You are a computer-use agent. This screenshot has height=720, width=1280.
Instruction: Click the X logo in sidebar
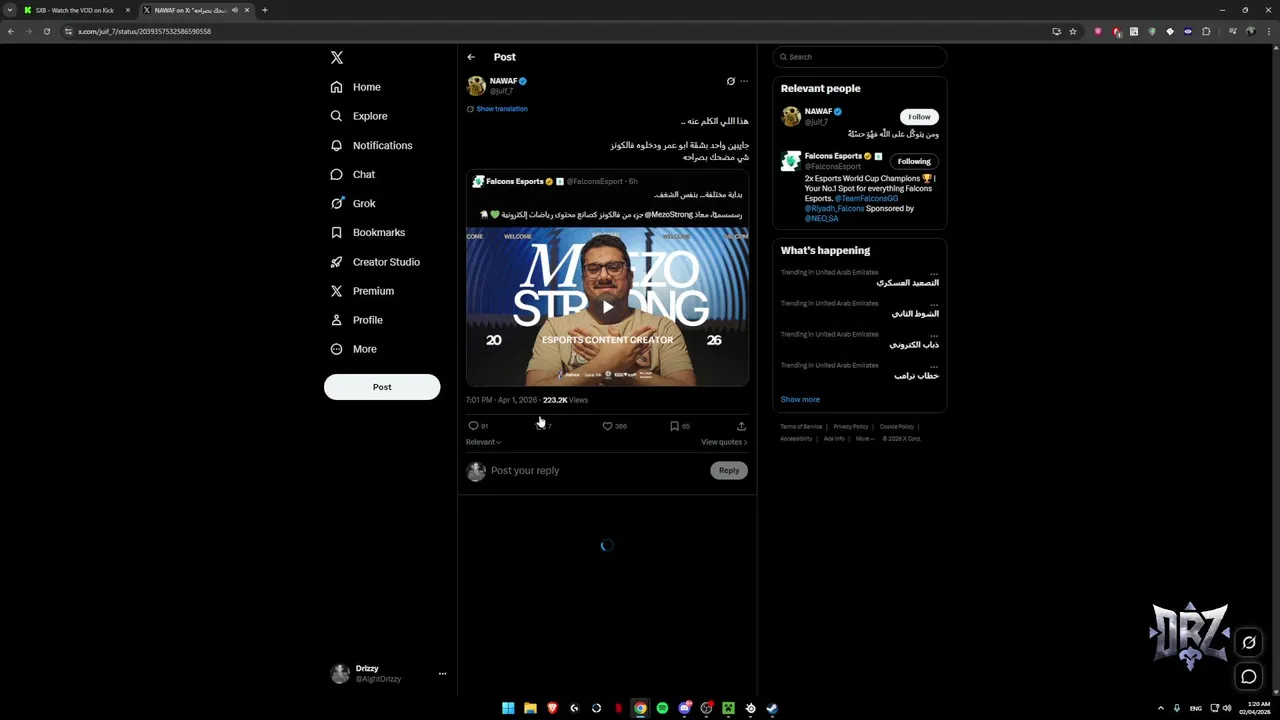(x=337, y=58)
